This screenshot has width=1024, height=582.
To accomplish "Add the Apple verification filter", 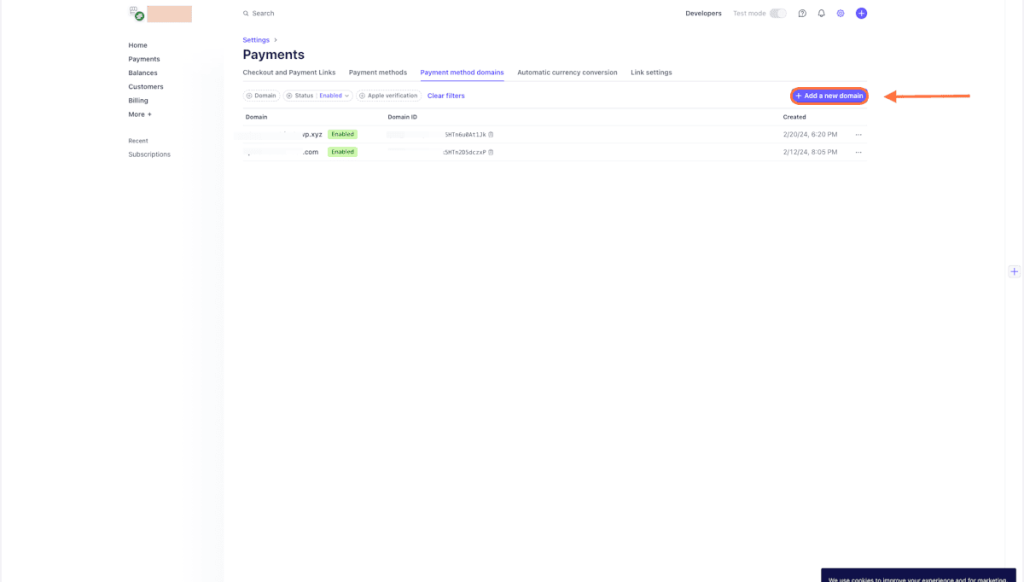I will 388,96.
